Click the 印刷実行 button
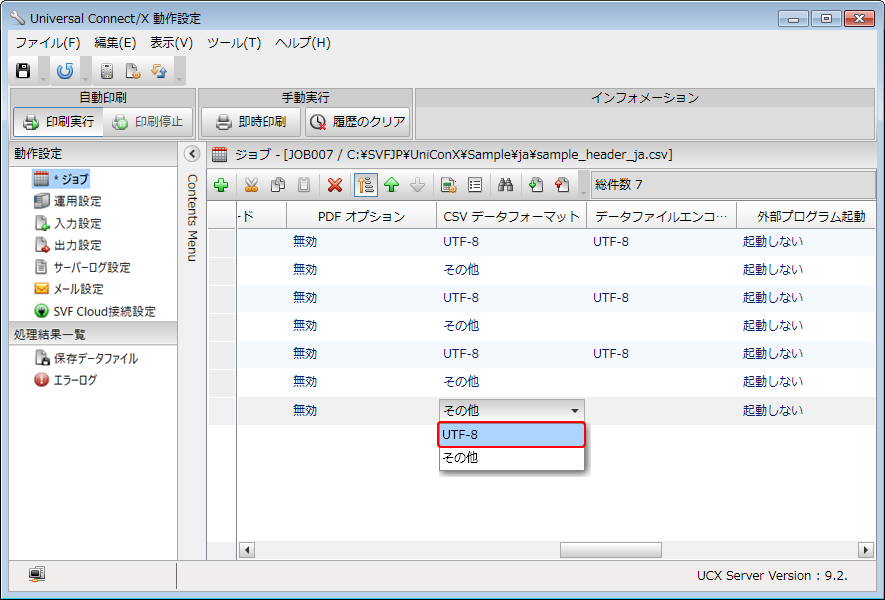This screenshot has height=600, width=885. click(59, 122)
